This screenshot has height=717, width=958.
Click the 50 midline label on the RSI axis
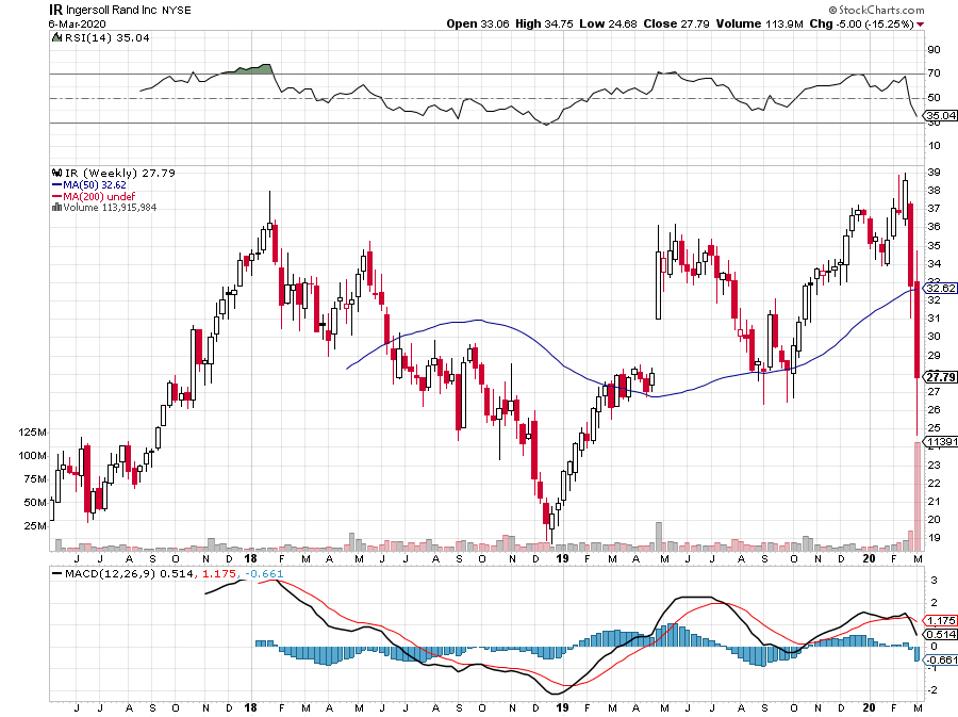point(934,98)
